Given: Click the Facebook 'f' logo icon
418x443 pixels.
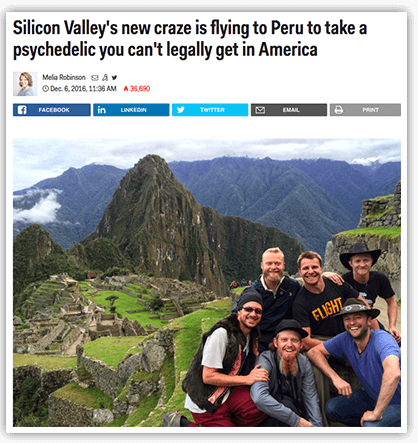Looking at the screenshot, I should click(22, 110).
